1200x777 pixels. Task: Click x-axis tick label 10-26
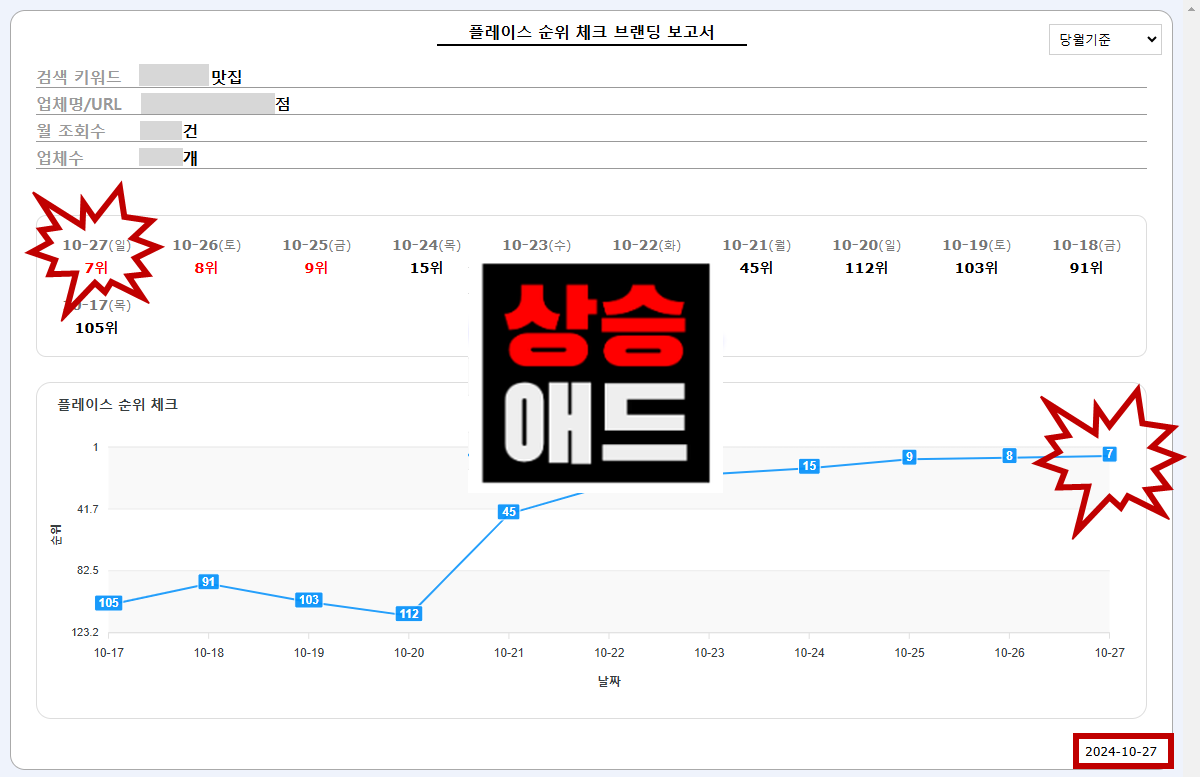[1009, 652]
